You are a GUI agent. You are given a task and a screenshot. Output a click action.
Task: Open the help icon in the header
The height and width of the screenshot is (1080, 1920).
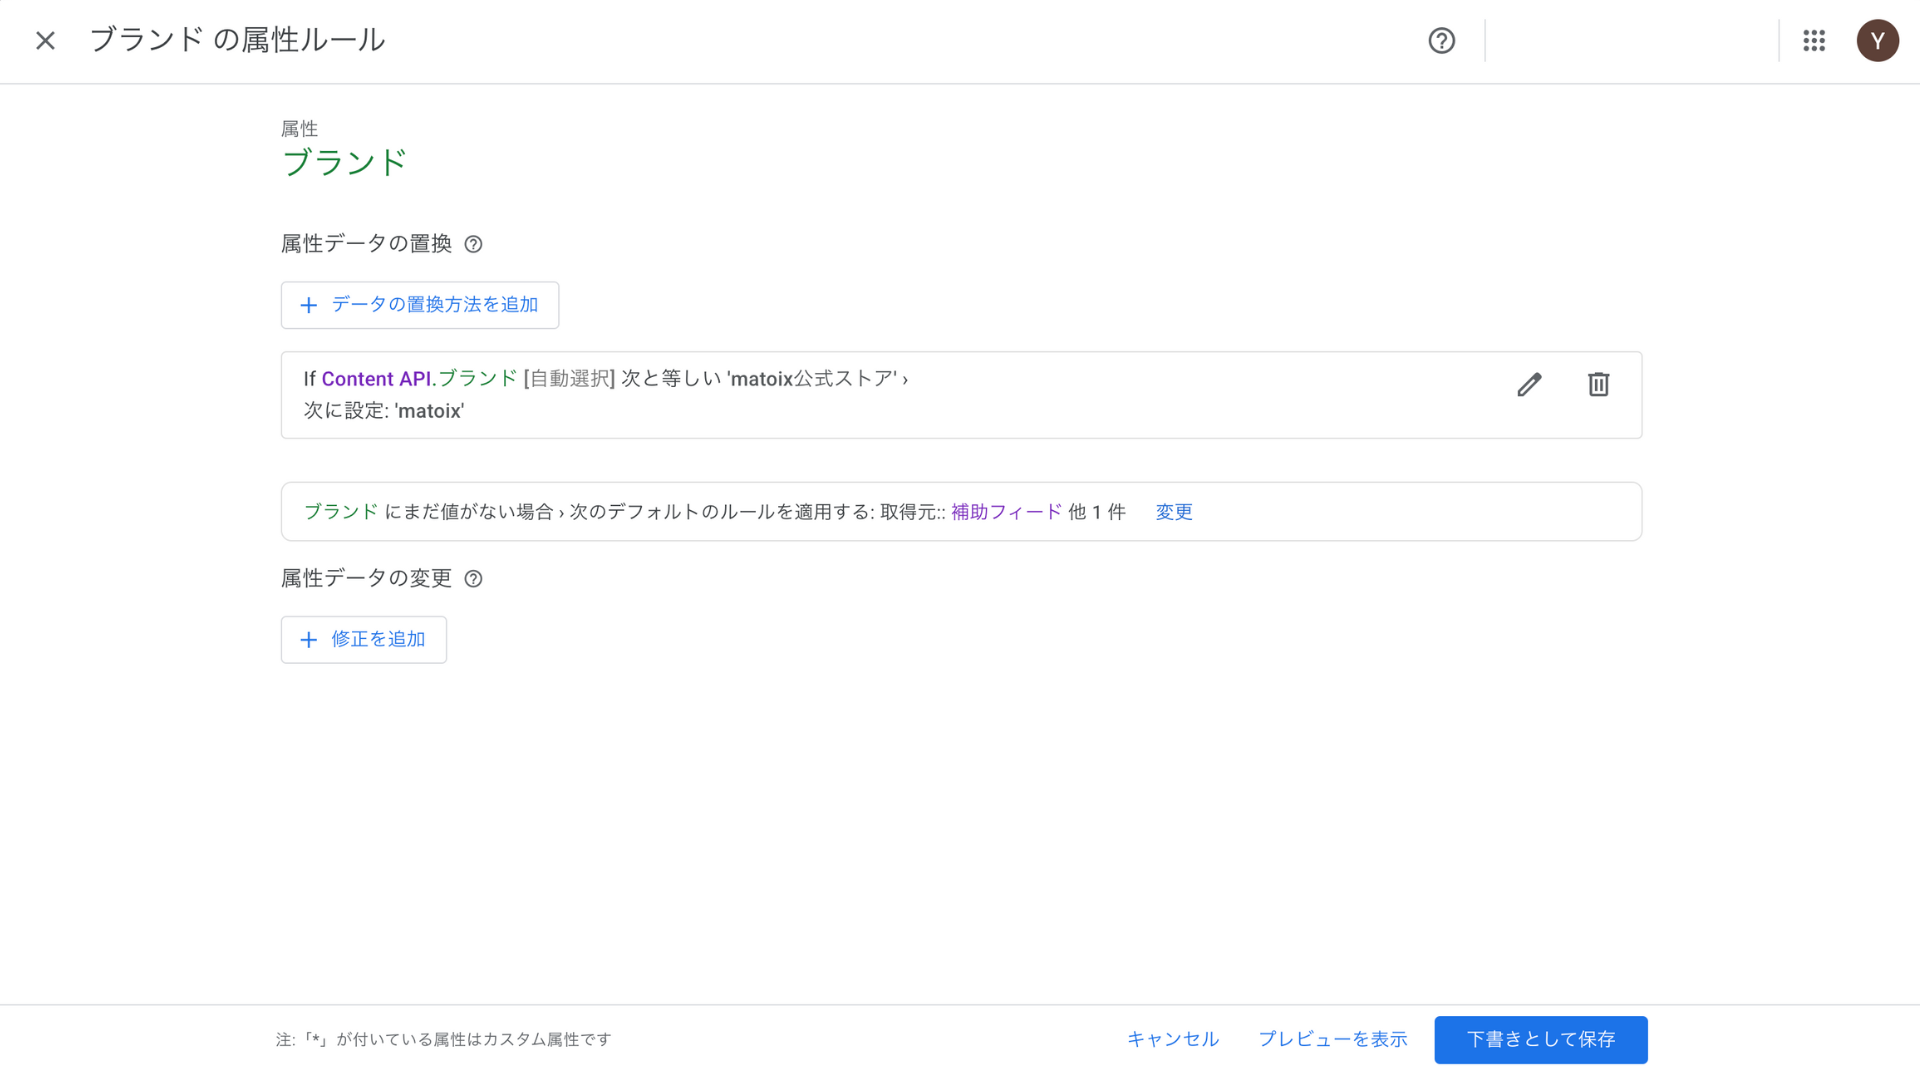click(1441, 41)
